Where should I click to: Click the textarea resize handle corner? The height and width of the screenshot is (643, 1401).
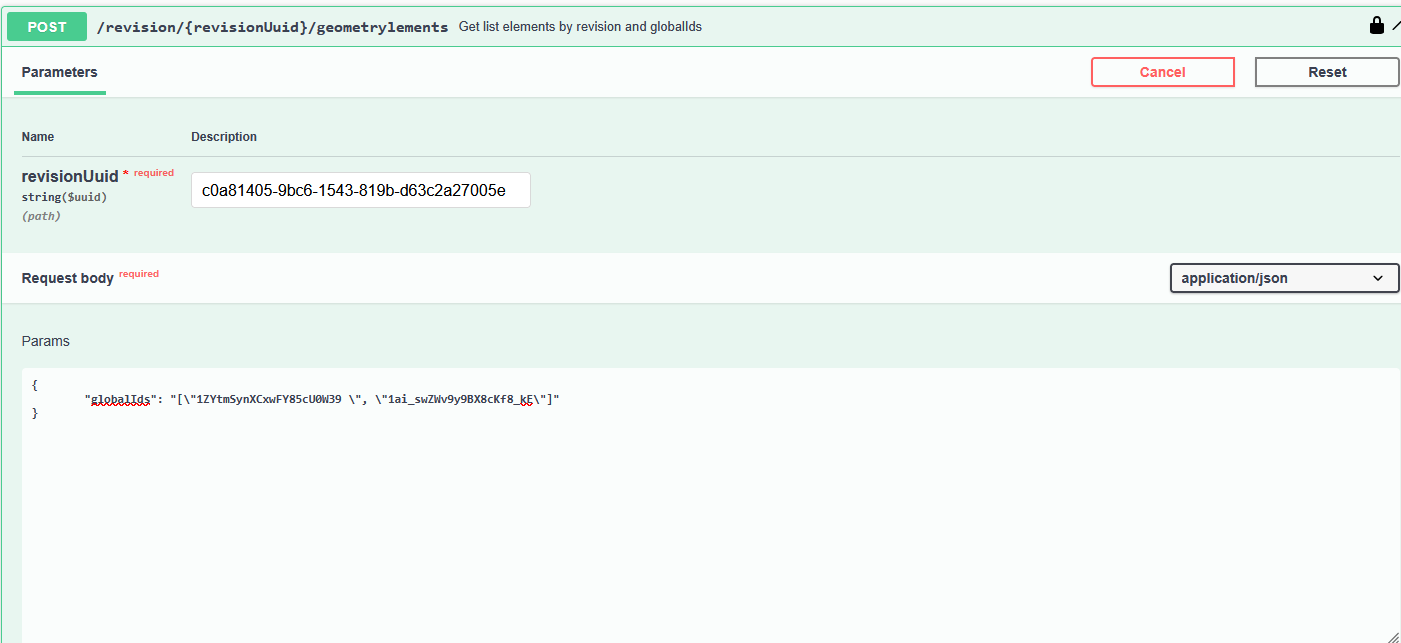[x=1391, y=636]
